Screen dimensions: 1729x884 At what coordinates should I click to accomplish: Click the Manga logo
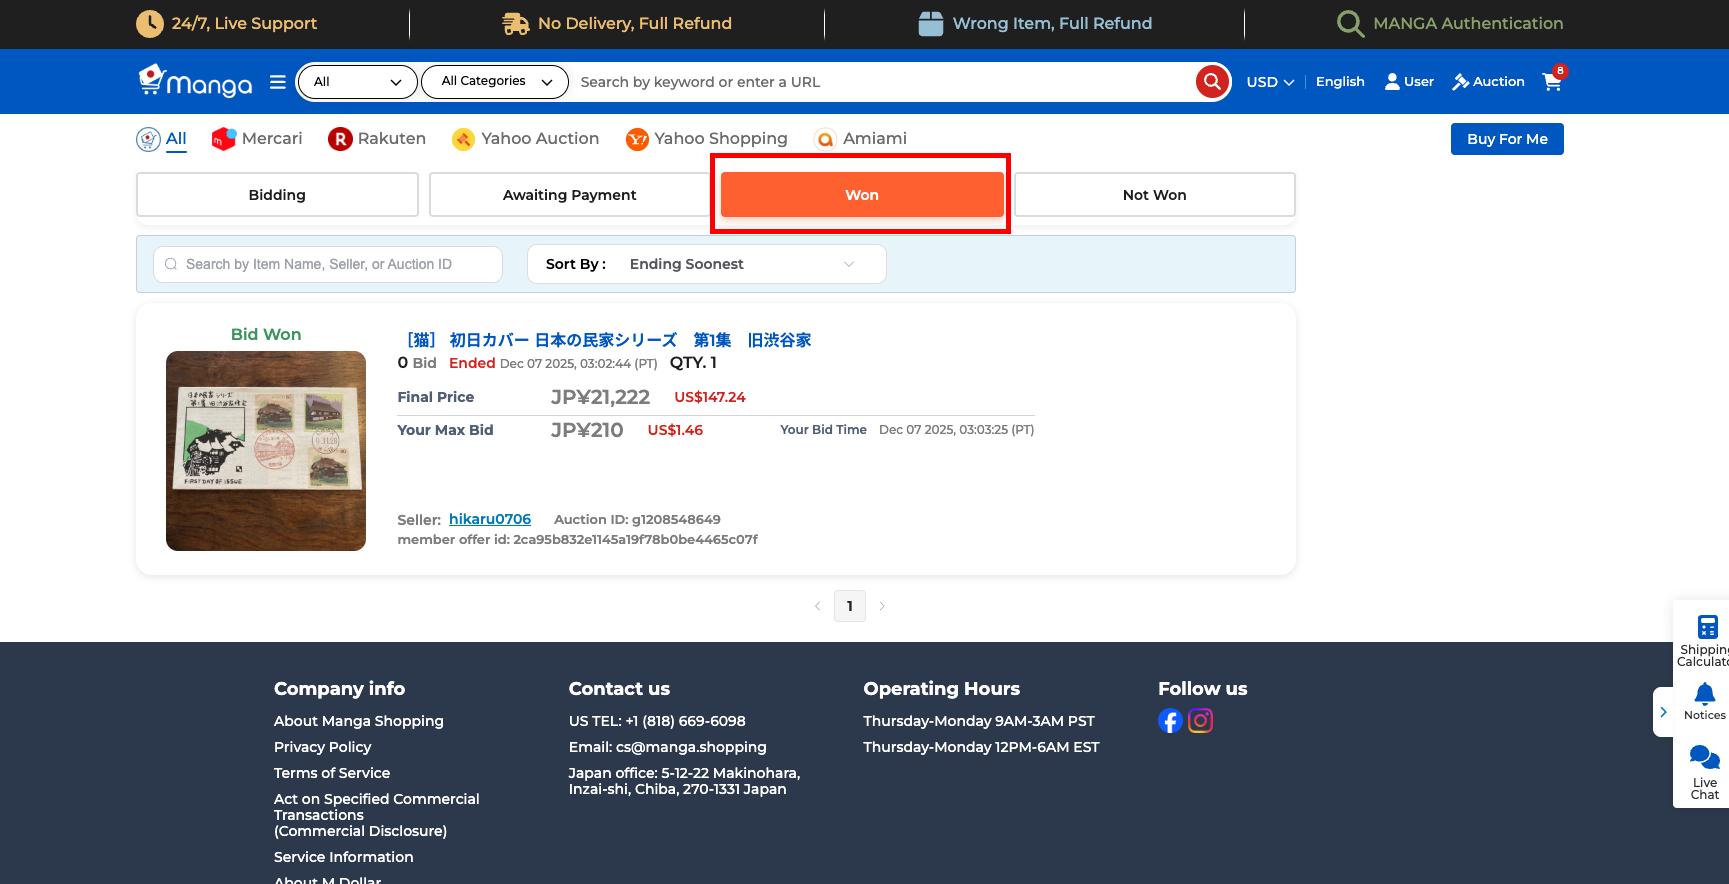196,81
